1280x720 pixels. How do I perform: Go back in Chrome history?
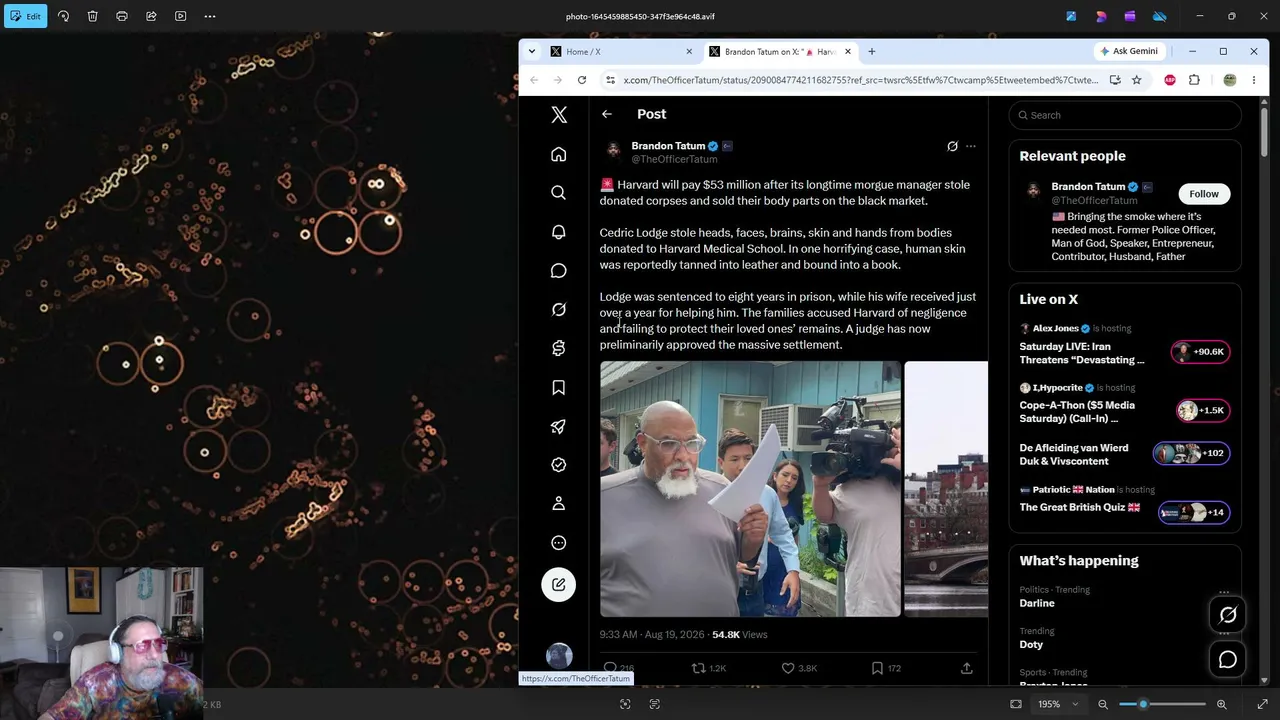click(x=534, y=80)
